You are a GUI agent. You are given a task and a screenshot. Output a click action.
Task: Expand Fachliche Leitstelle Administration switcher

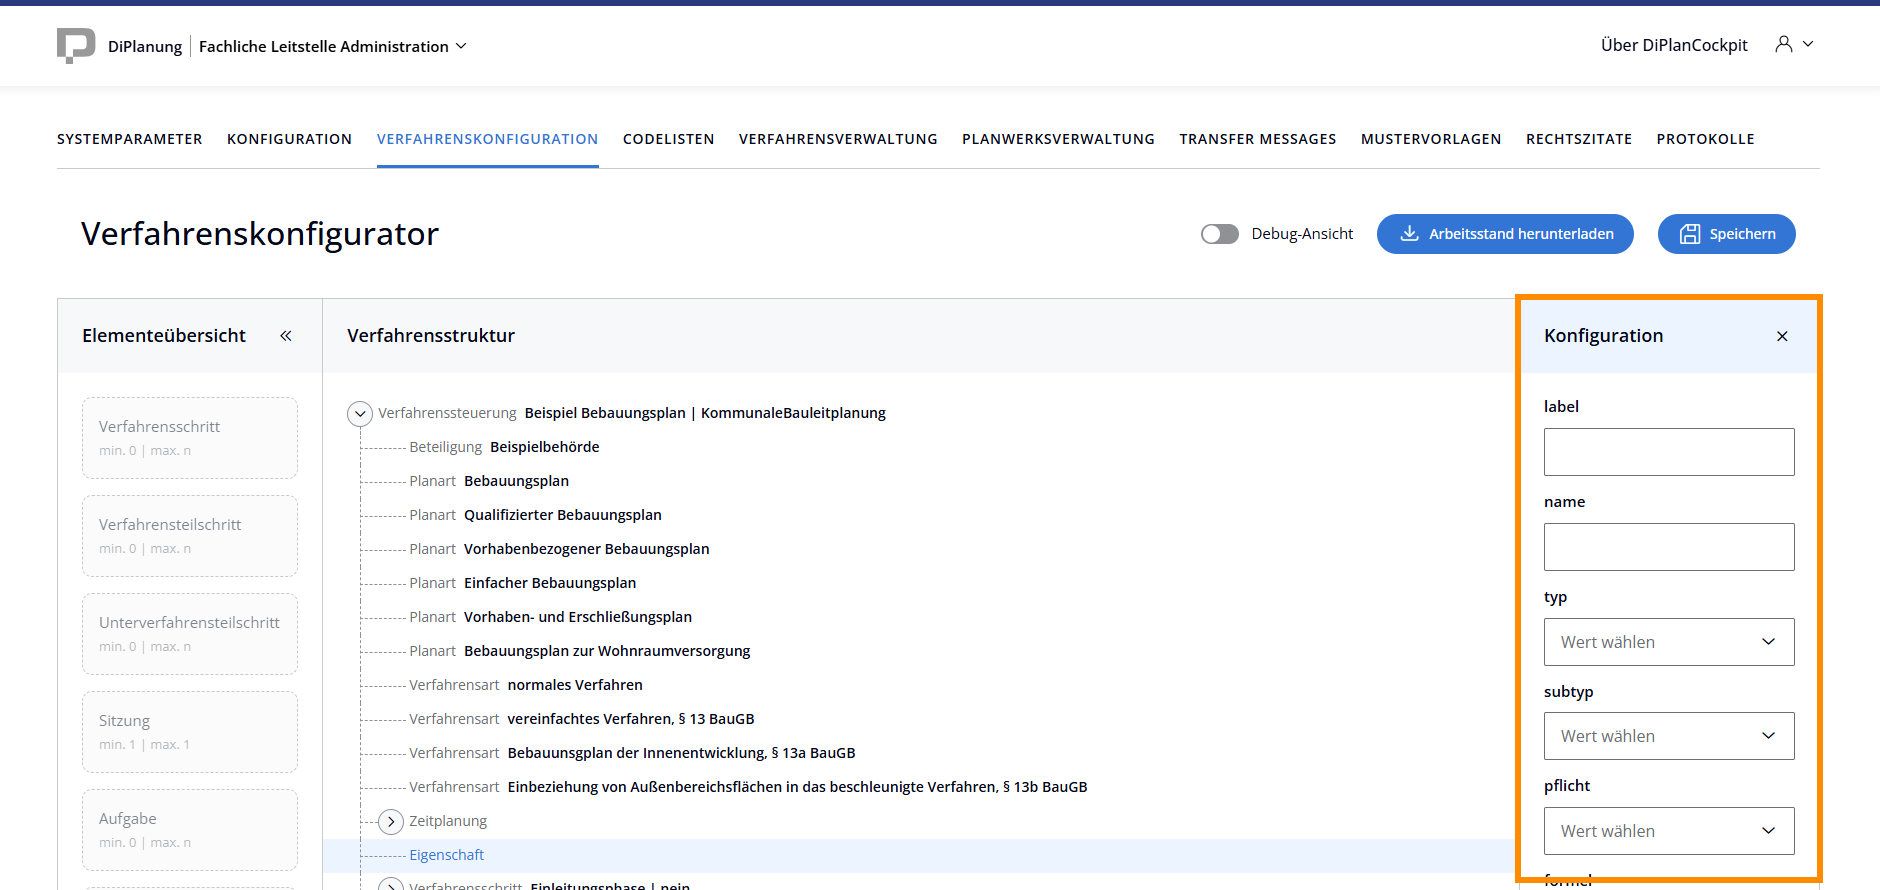point(332,46)
